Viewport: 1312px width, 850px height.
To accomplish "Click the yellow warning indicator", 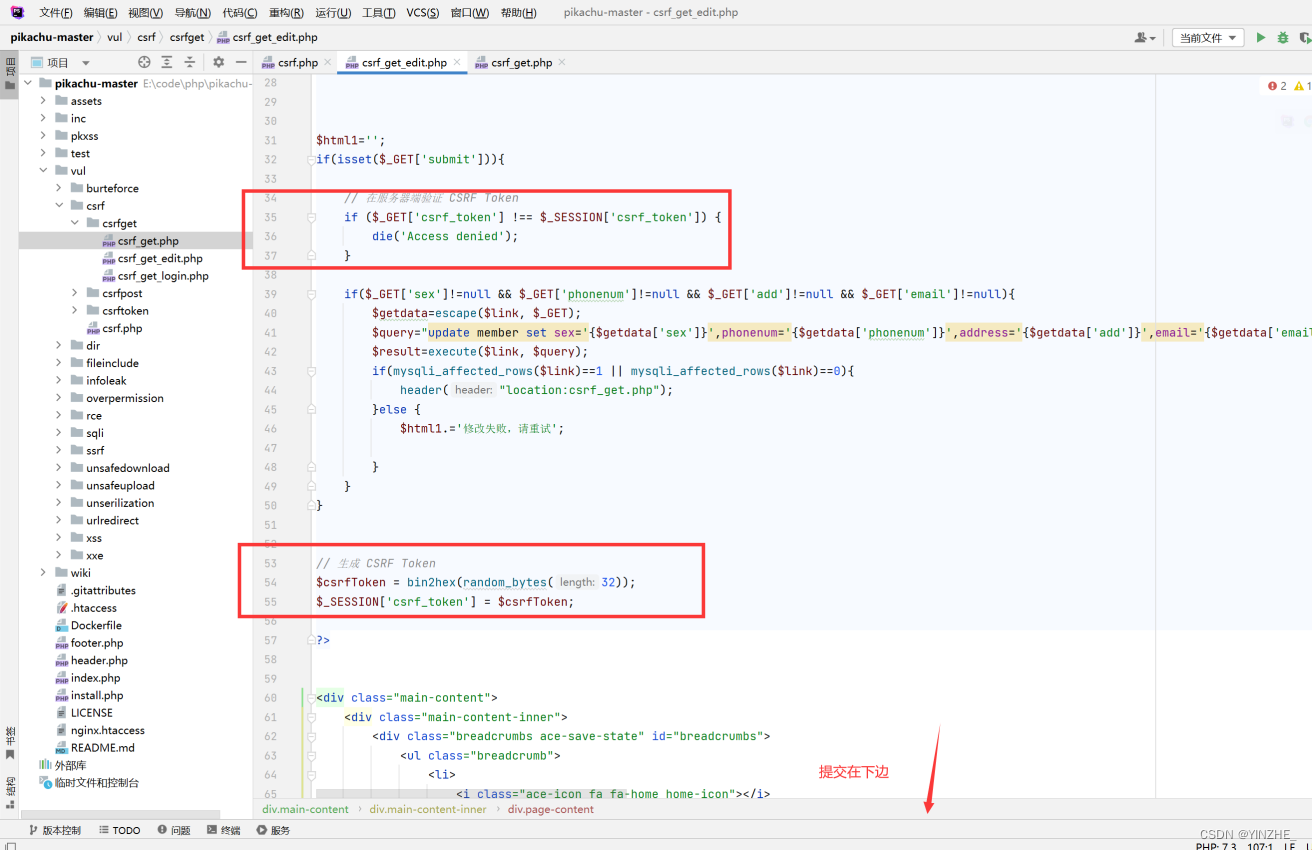I will [1302, 86].
